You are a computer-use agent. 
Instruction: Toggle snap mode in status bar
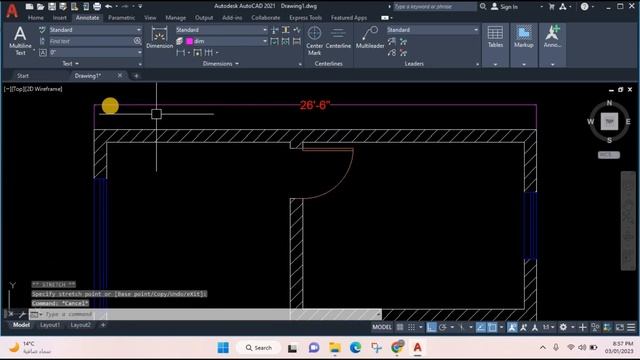pos(411,327)
